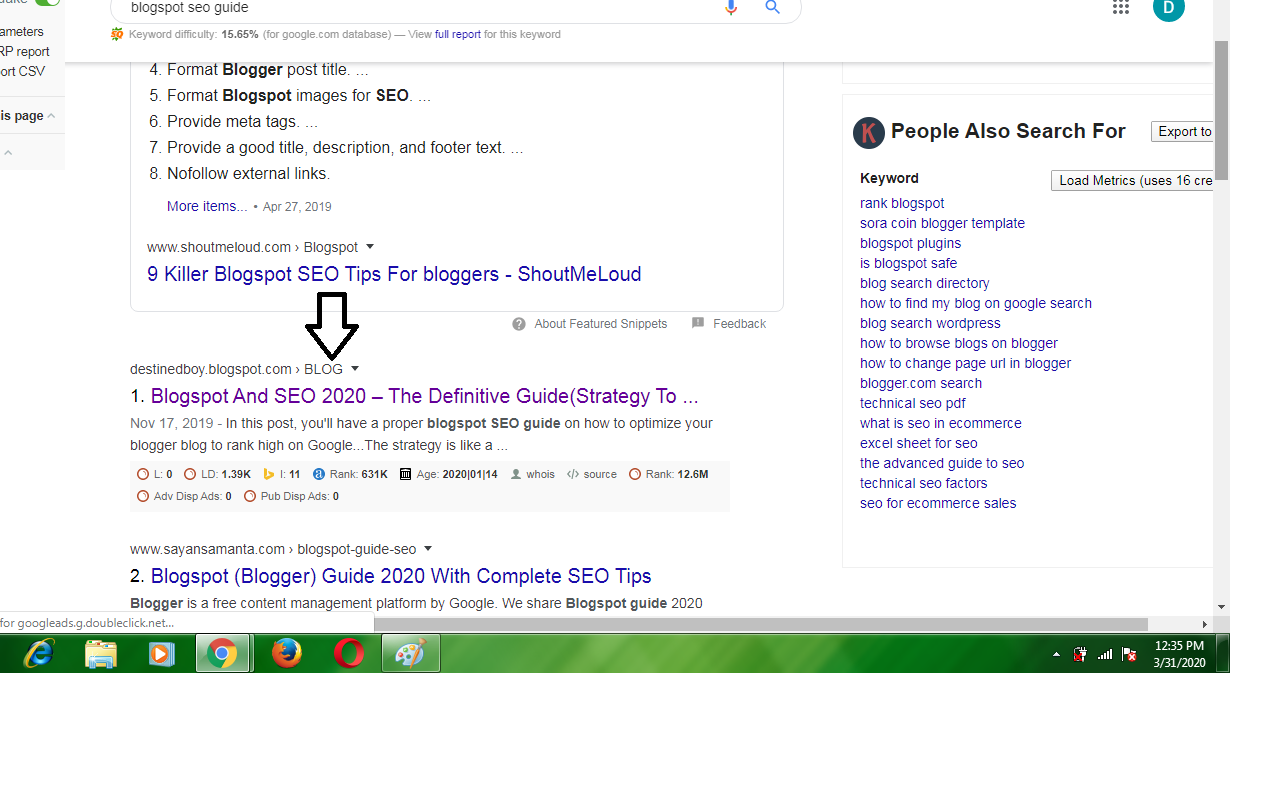The width and height of the screenshot is (1280, 800).
Task: Click the whois person icon
Action: (x=516, y=474)
